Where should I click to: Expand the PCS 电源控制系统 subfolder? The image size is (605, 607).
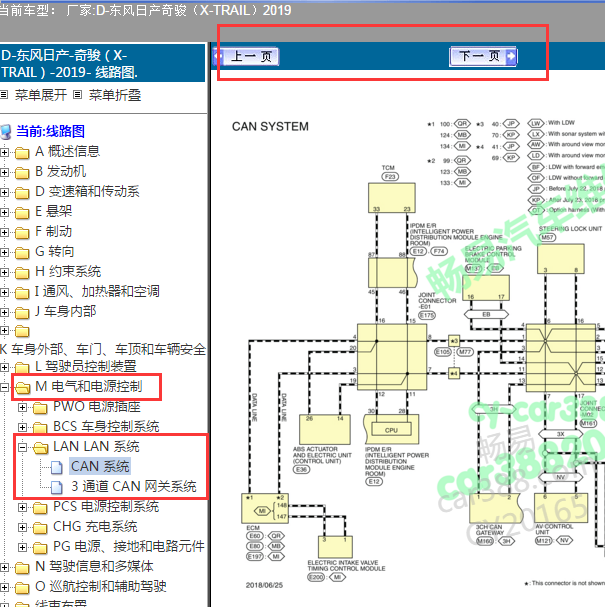[22, 507]
